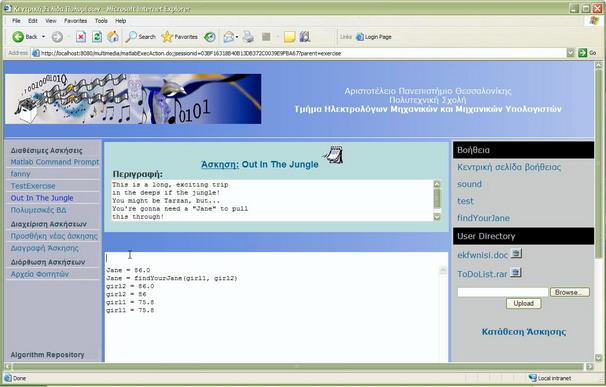Go to Home page icon
This screenshot has height=387, width=606.
(113, 37)
